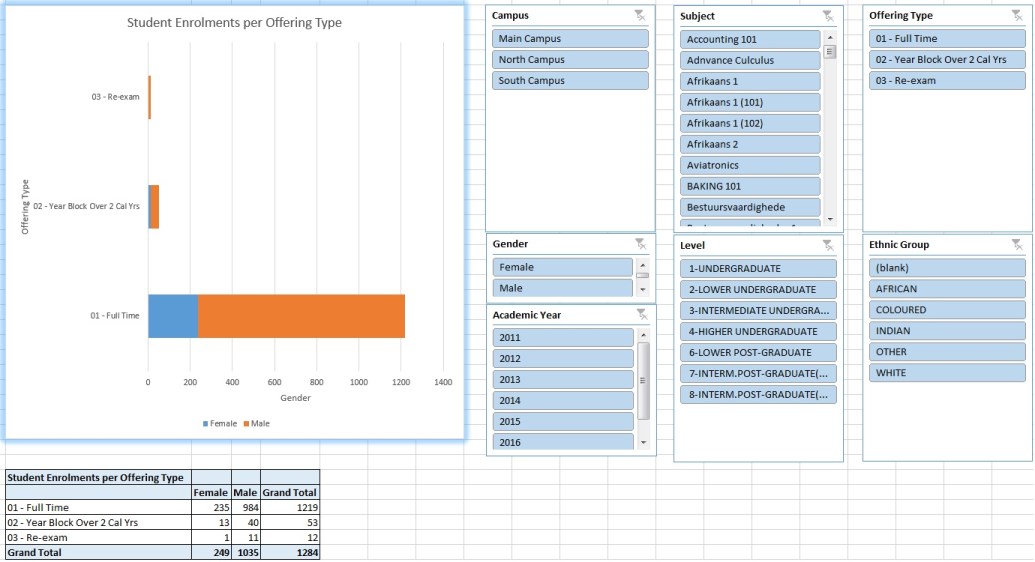Filter by AFRICAN ethnic group
Screen dimensions: 1035x562
click(946, 289)
